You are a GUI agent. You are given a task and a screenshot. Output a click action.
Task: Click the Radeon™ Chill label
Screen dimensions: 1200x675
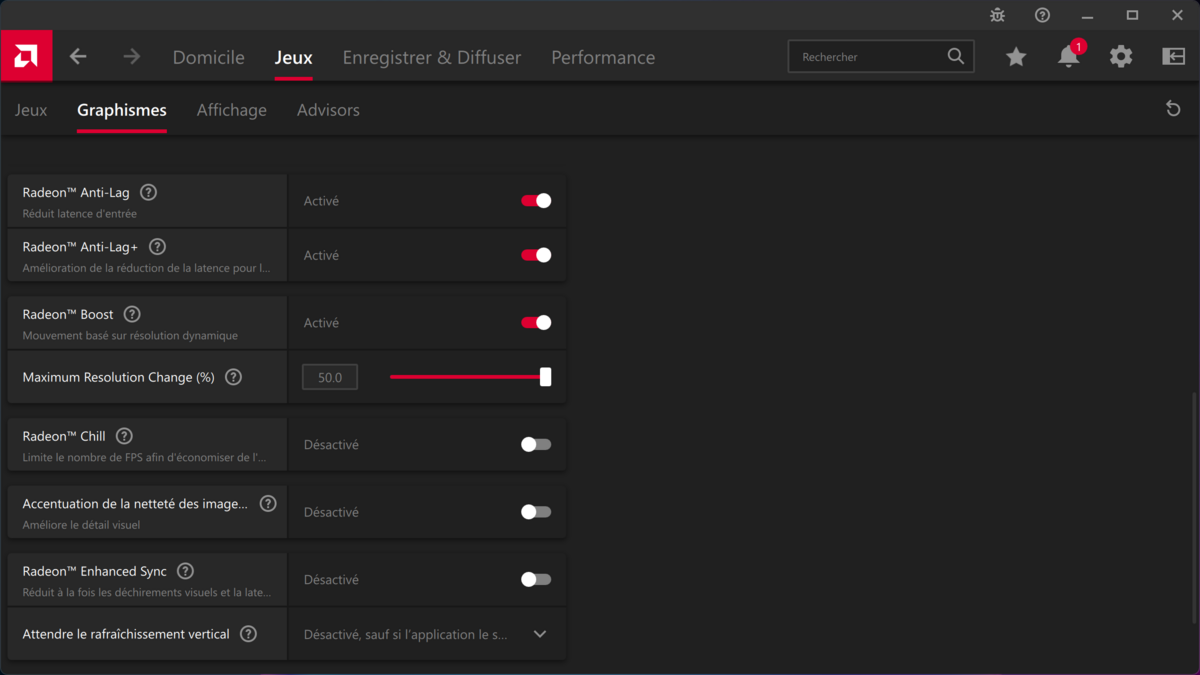(x=64, y=436)
